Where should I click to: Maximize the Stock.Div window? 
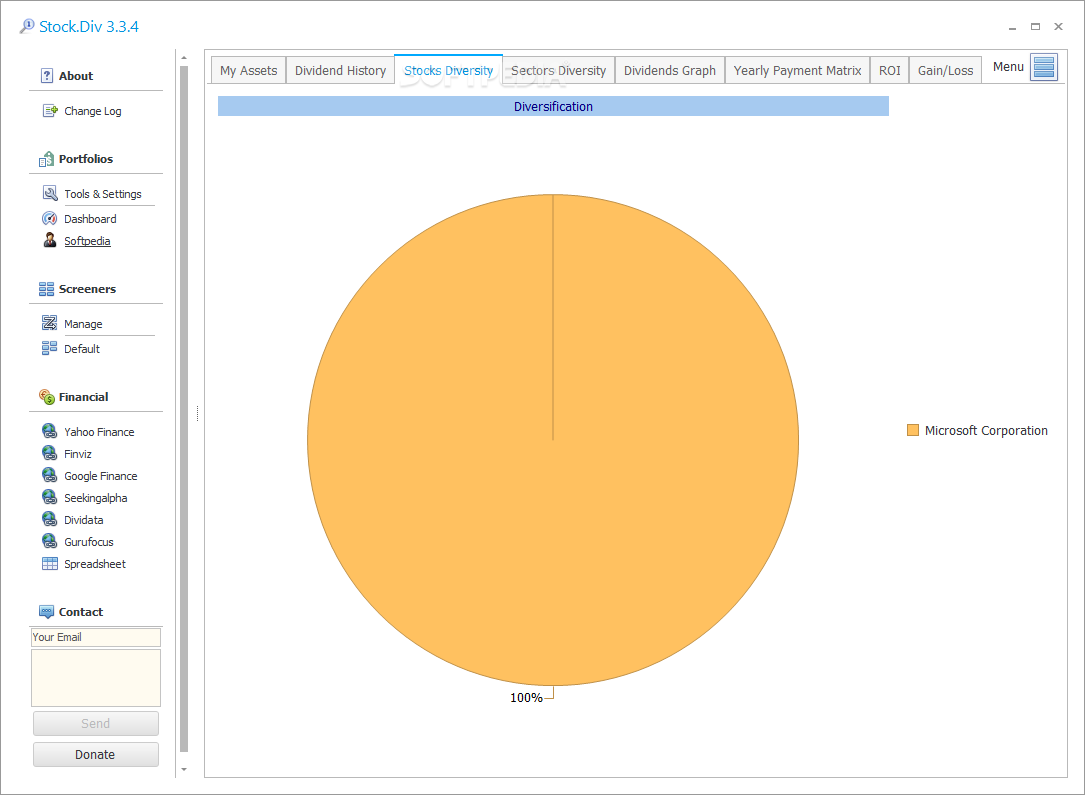click(1035, 26)
